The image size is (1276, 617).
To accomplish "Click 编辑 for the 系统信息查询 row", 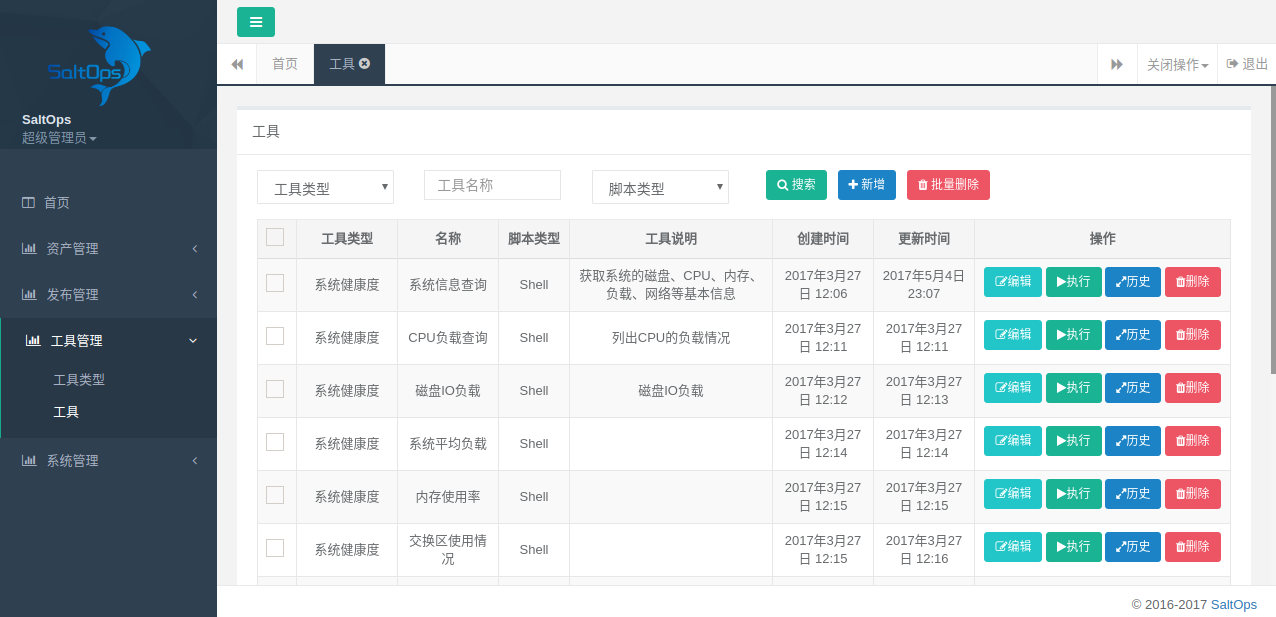I will coord(1012,282).
